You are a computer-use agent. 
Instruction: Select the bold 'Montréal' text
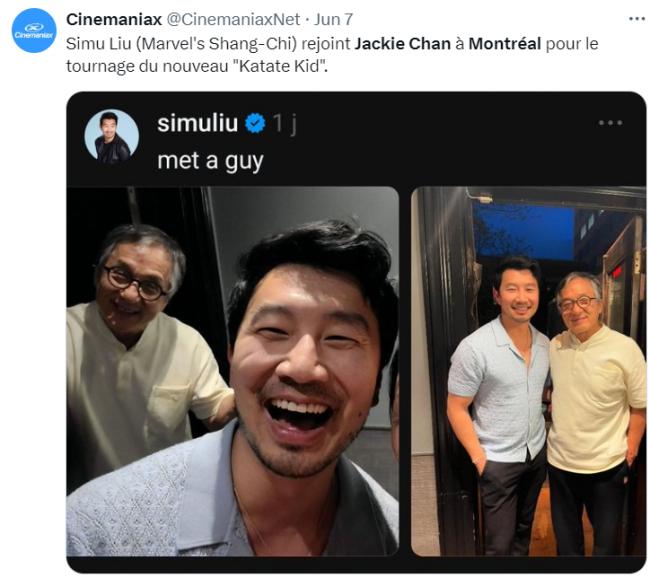(504, 44)
